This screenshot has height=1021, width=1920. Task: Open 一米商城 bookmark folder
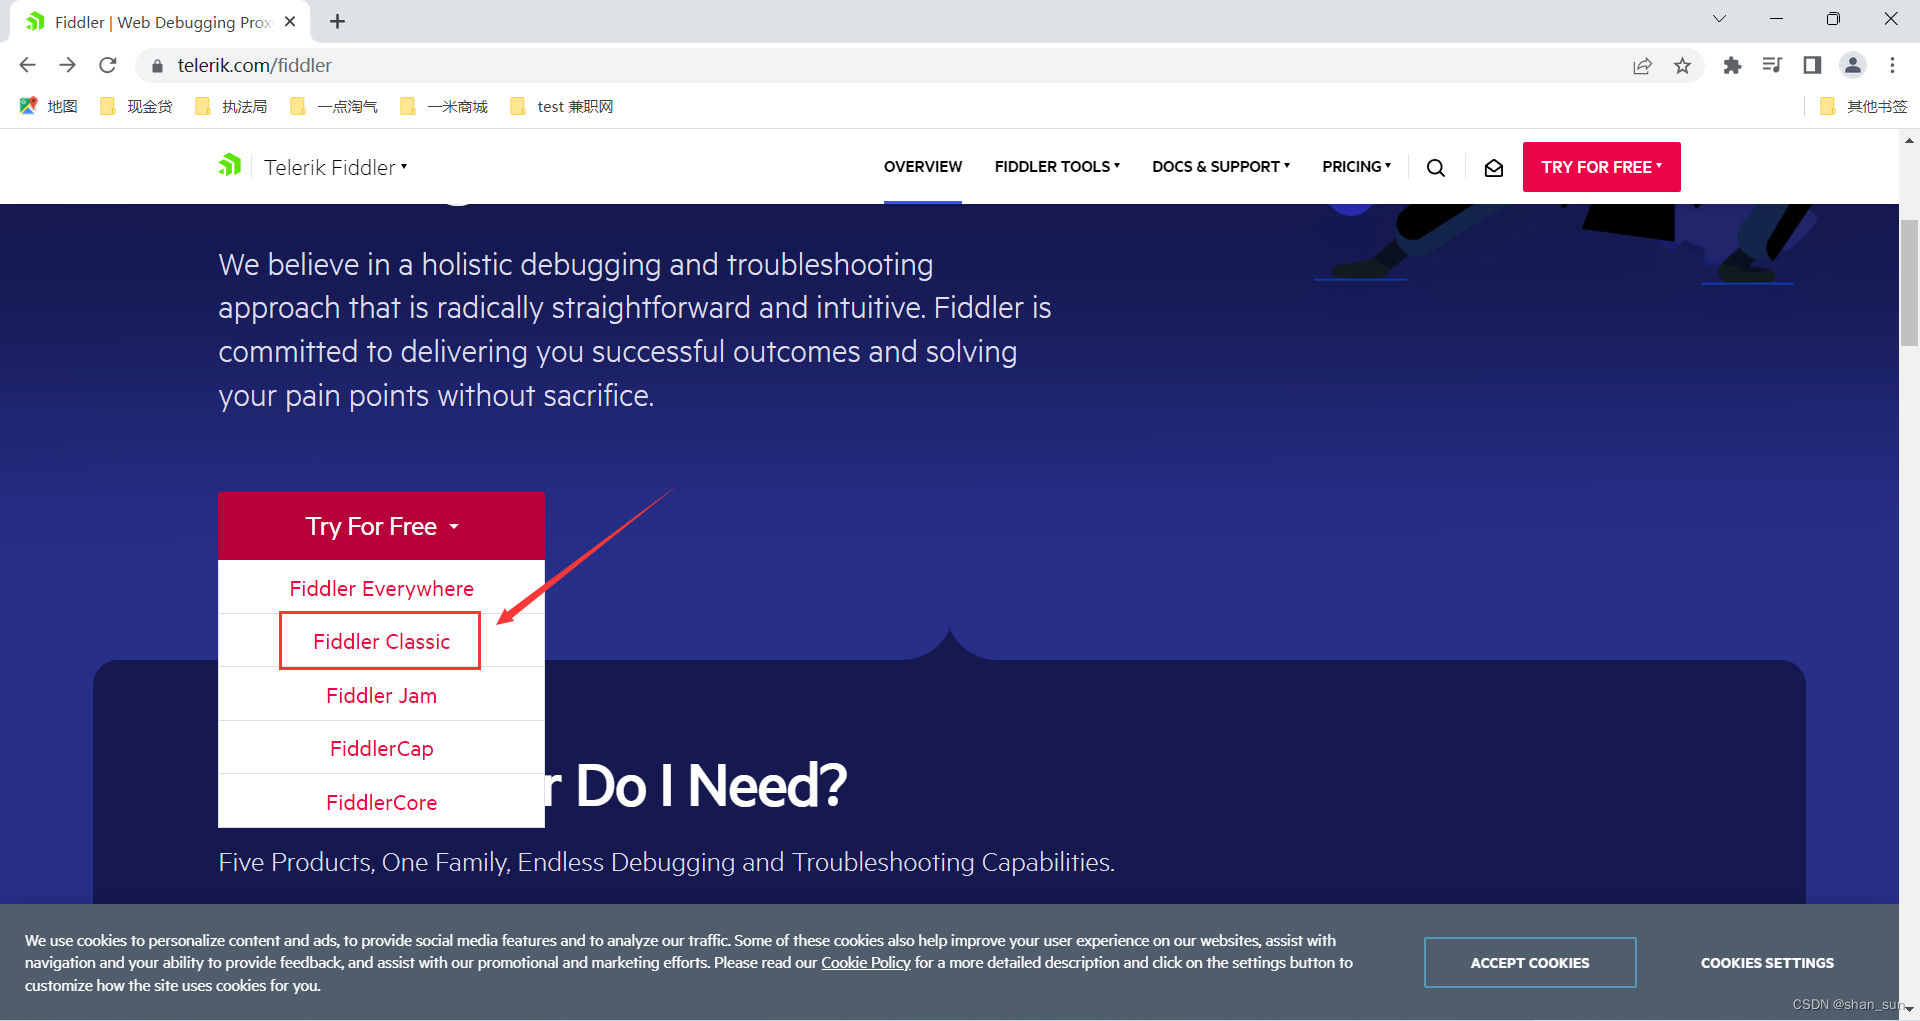[x=444, y=106]
